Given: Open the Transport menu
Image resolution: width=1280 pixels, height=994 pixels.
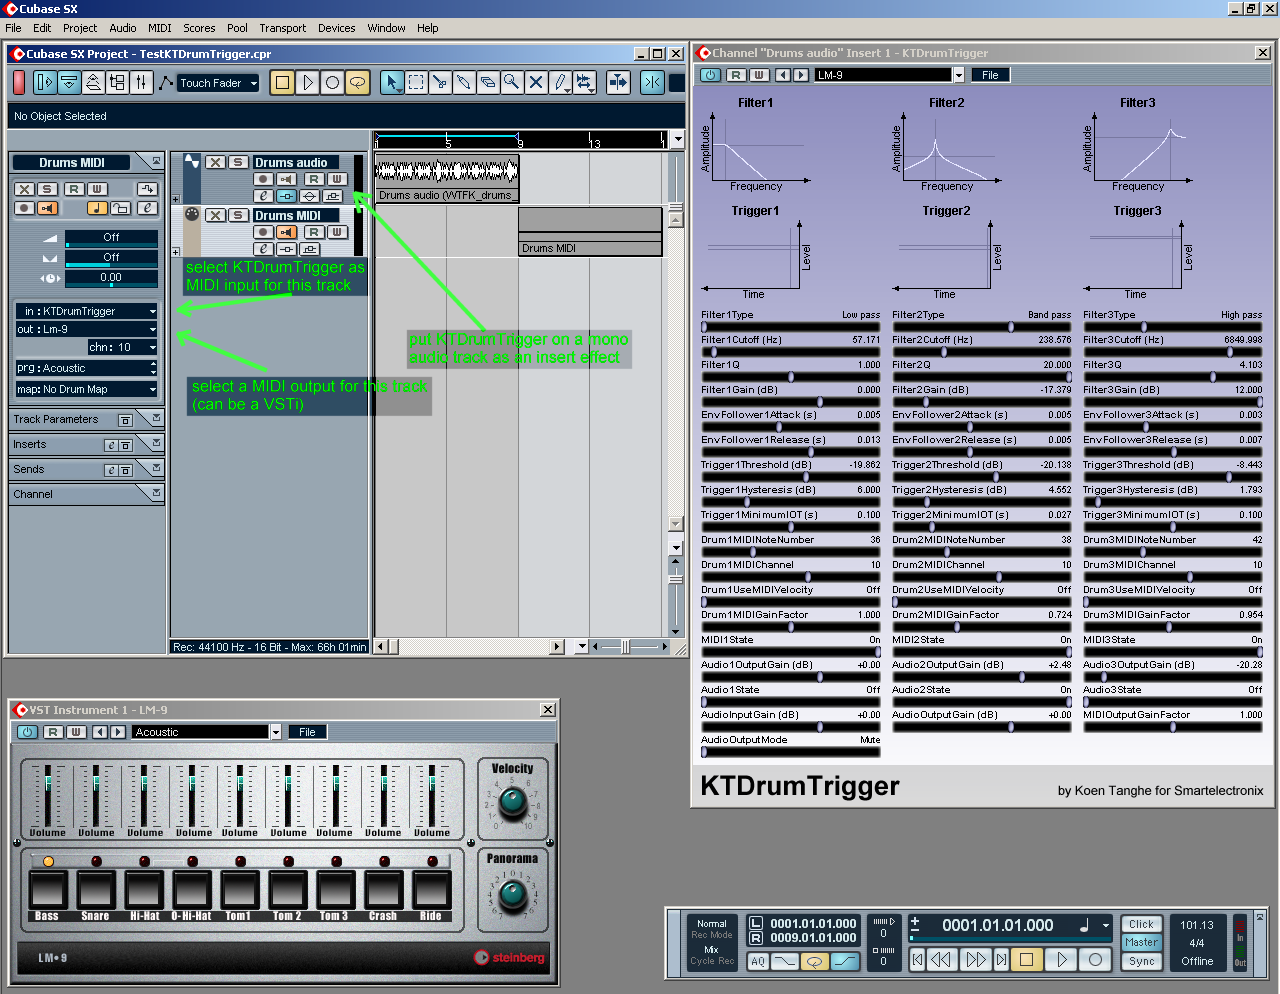Looking at the screenshot, I should pos(283,28).
